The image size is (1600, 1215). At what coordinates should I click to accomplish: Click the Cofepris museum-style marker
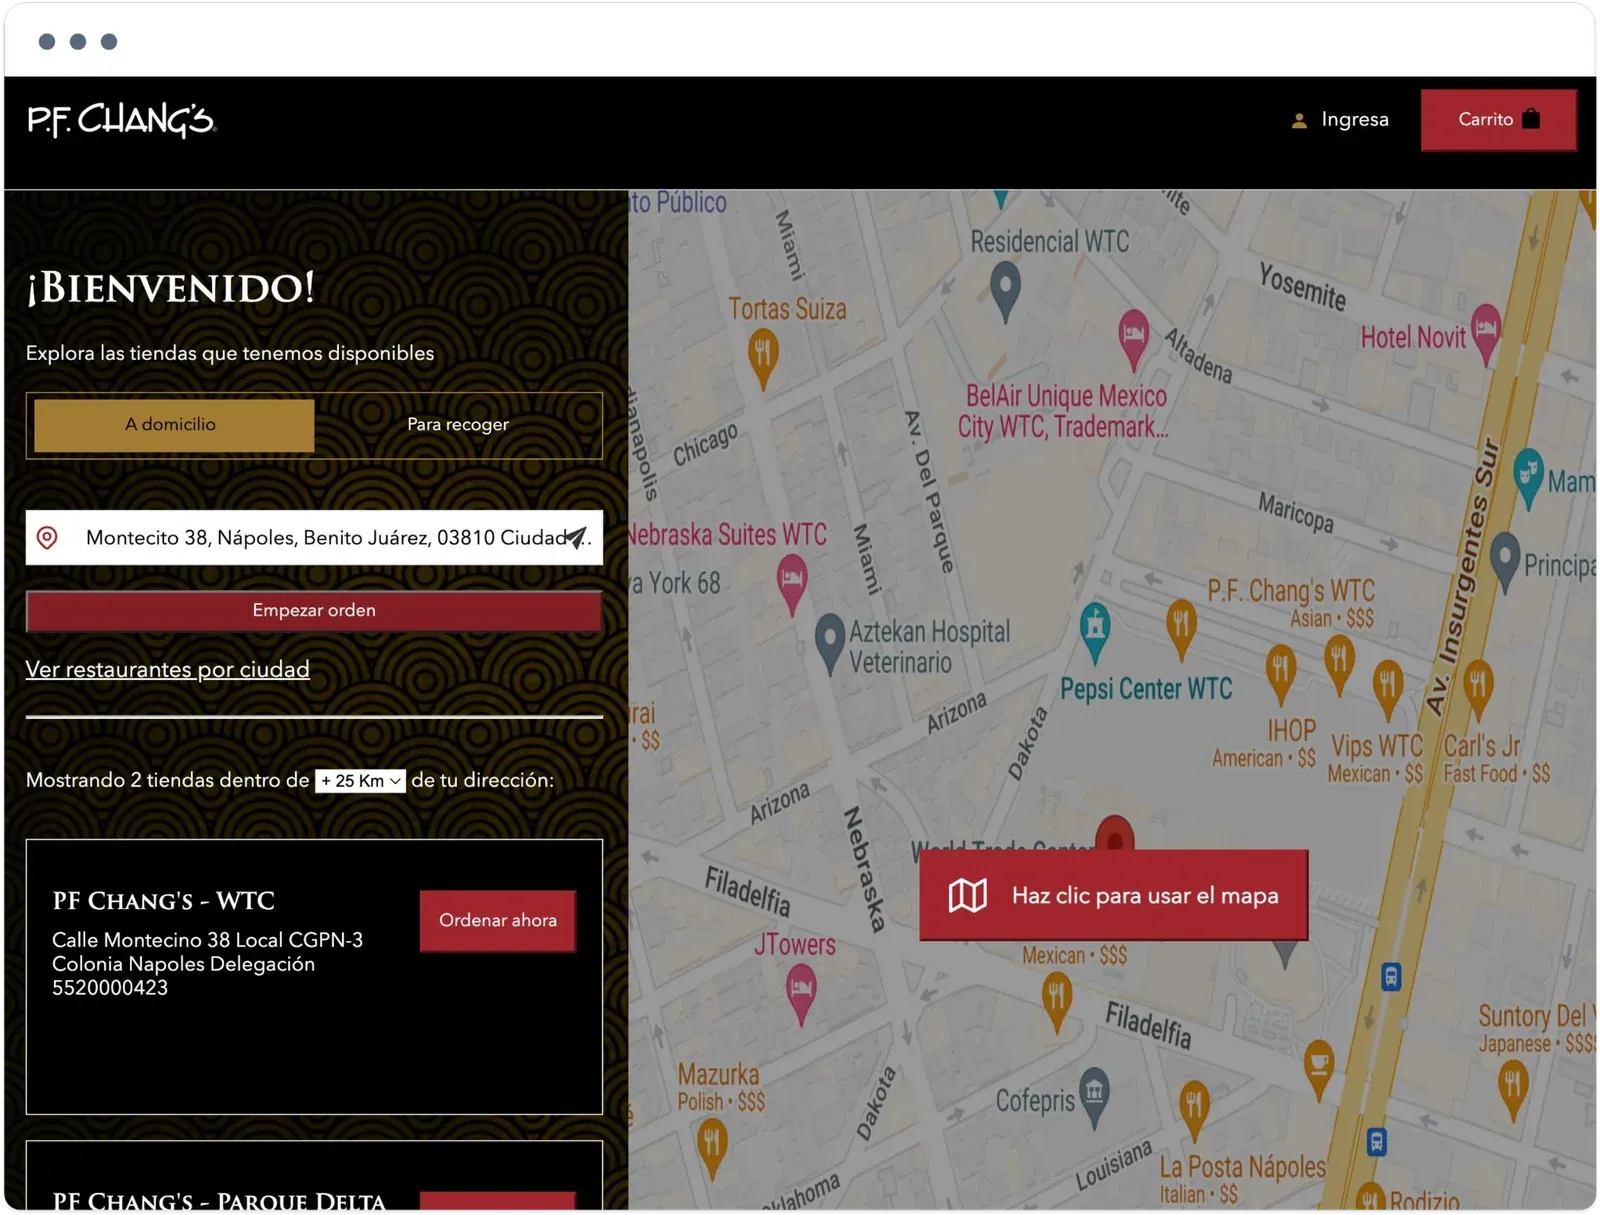(1095, 1097)
